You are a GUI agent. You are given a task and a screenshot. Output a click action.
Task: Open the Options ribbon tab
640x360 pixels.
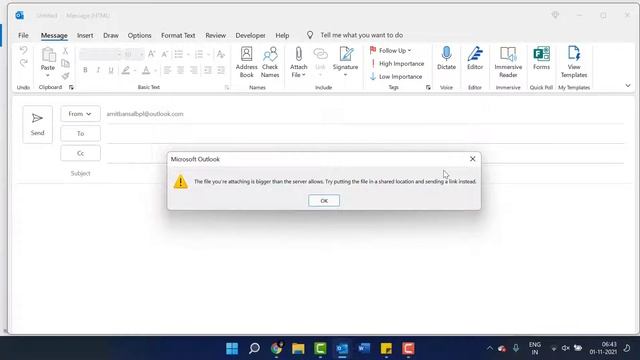click(x=139, y=36)
